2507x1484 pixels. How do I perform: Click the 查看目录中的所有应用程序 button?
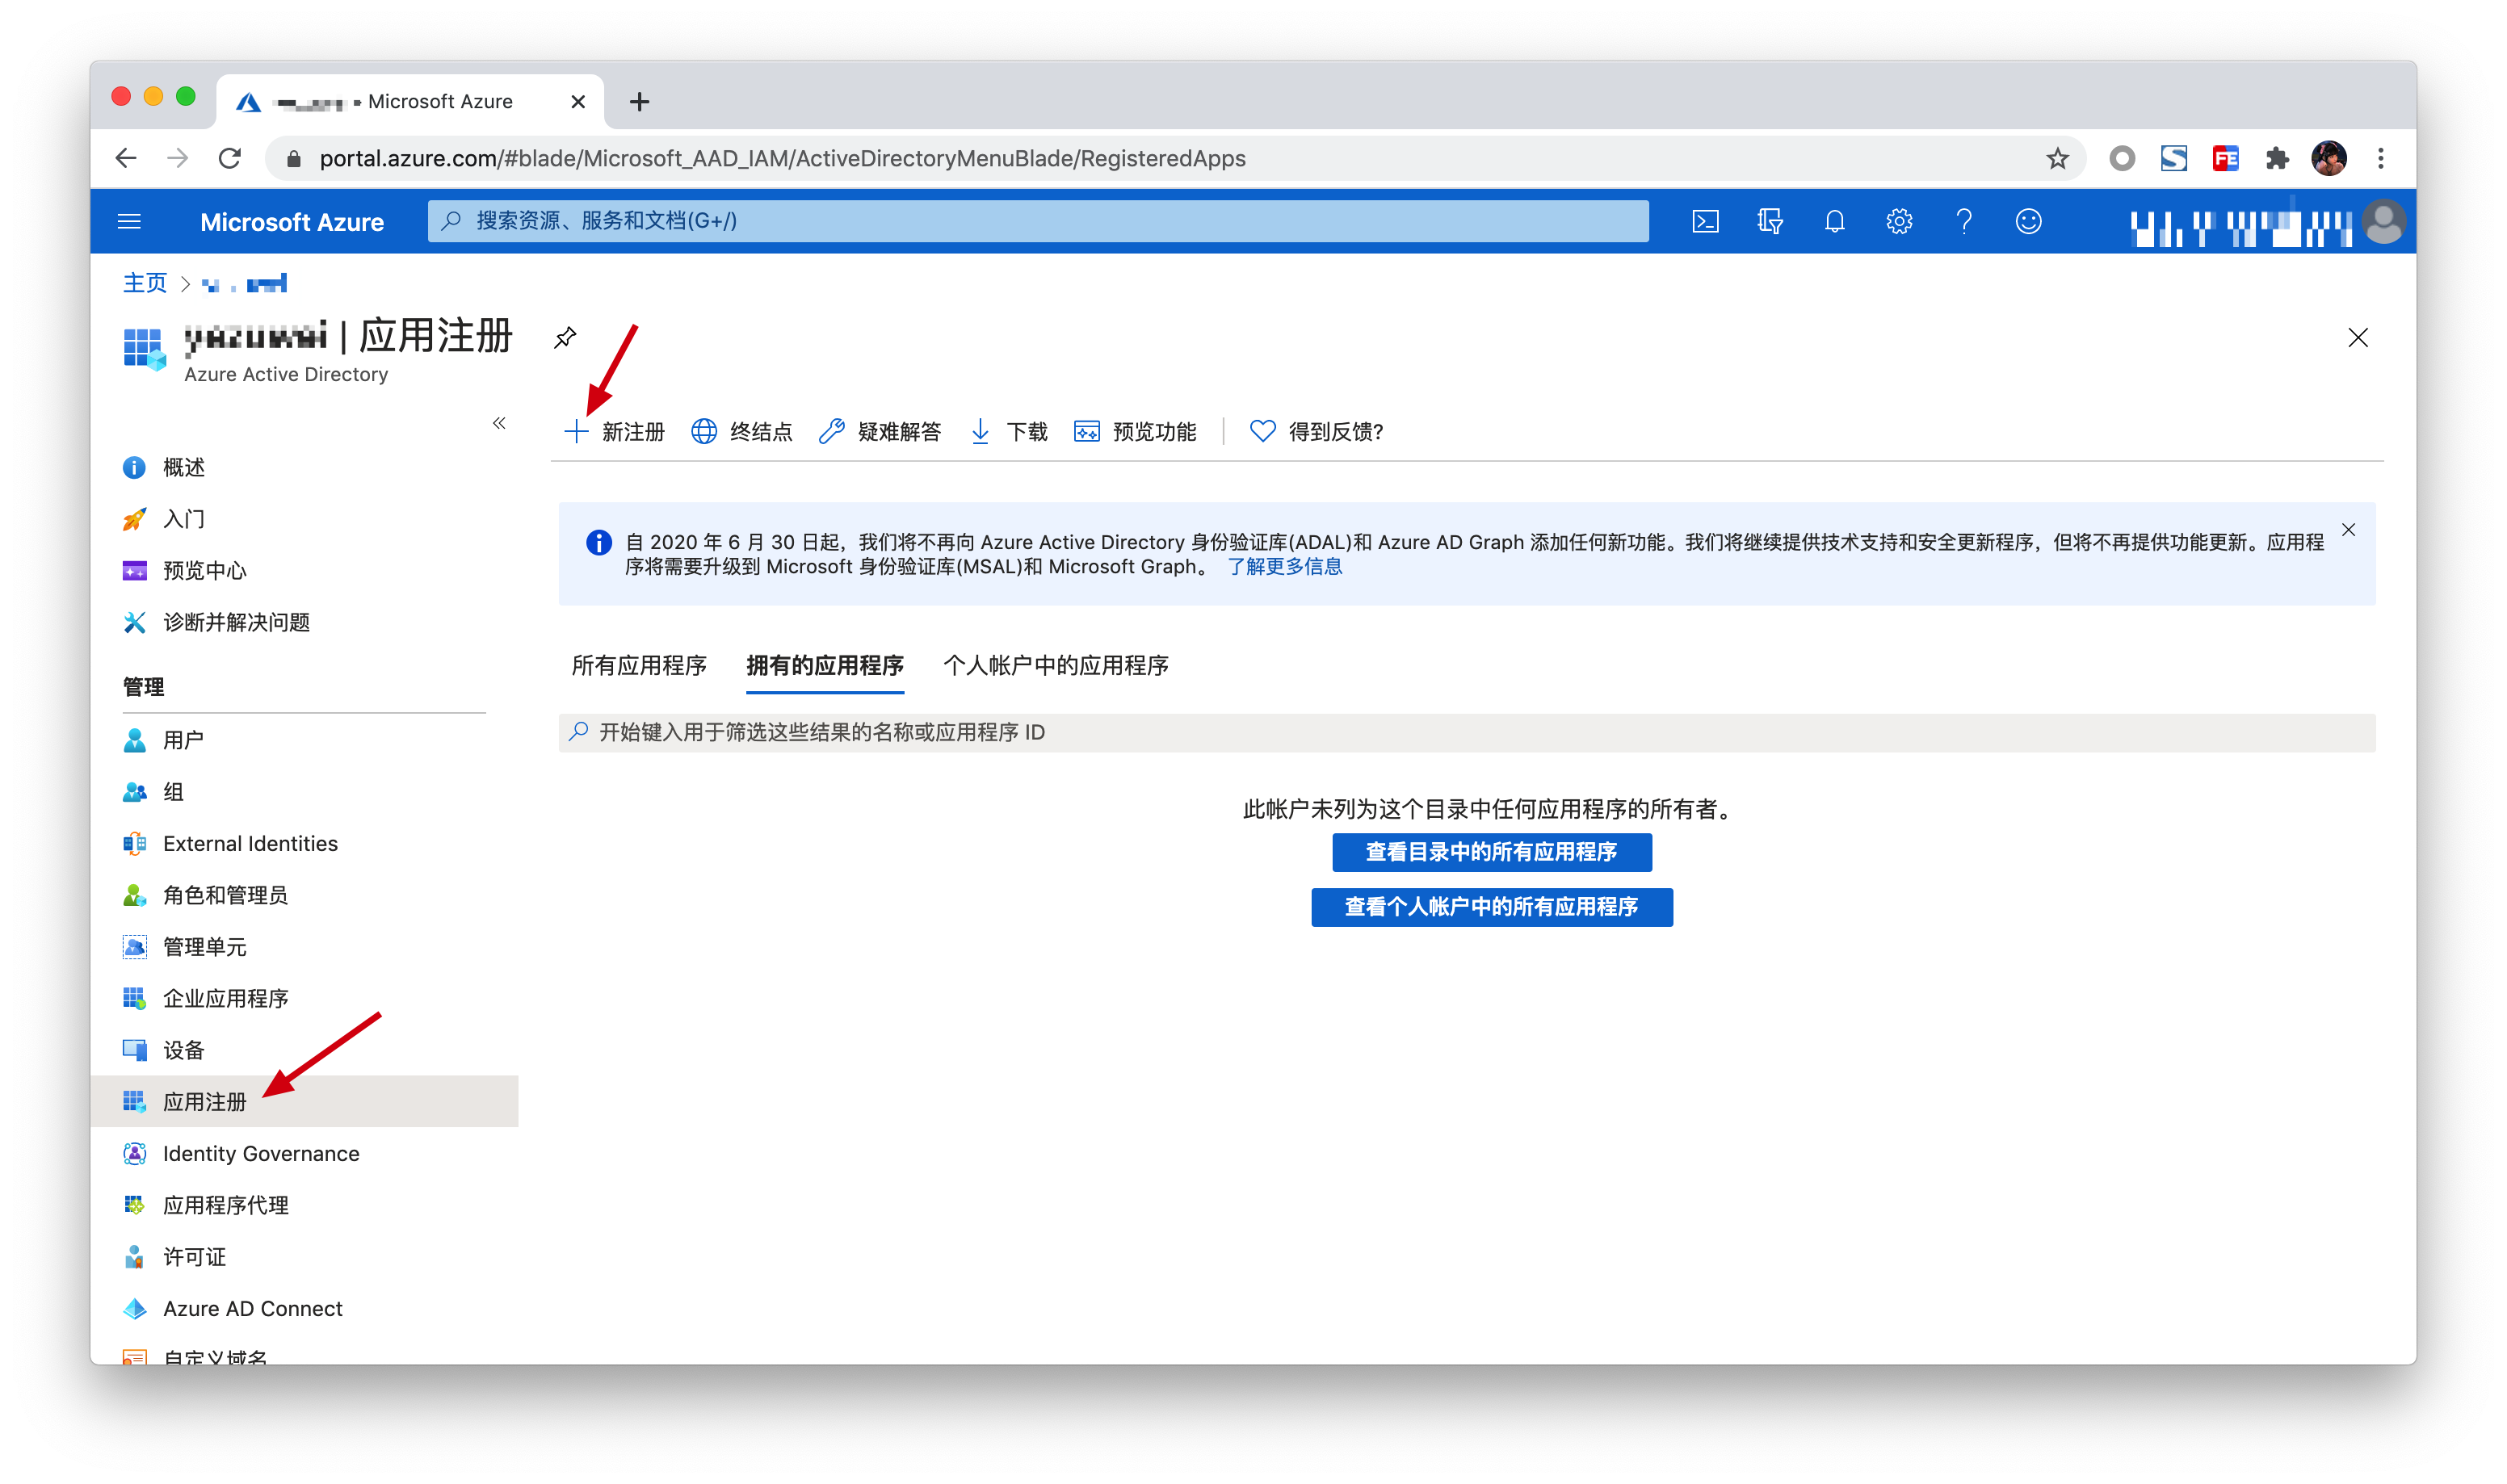click(x=1491, y=852)
